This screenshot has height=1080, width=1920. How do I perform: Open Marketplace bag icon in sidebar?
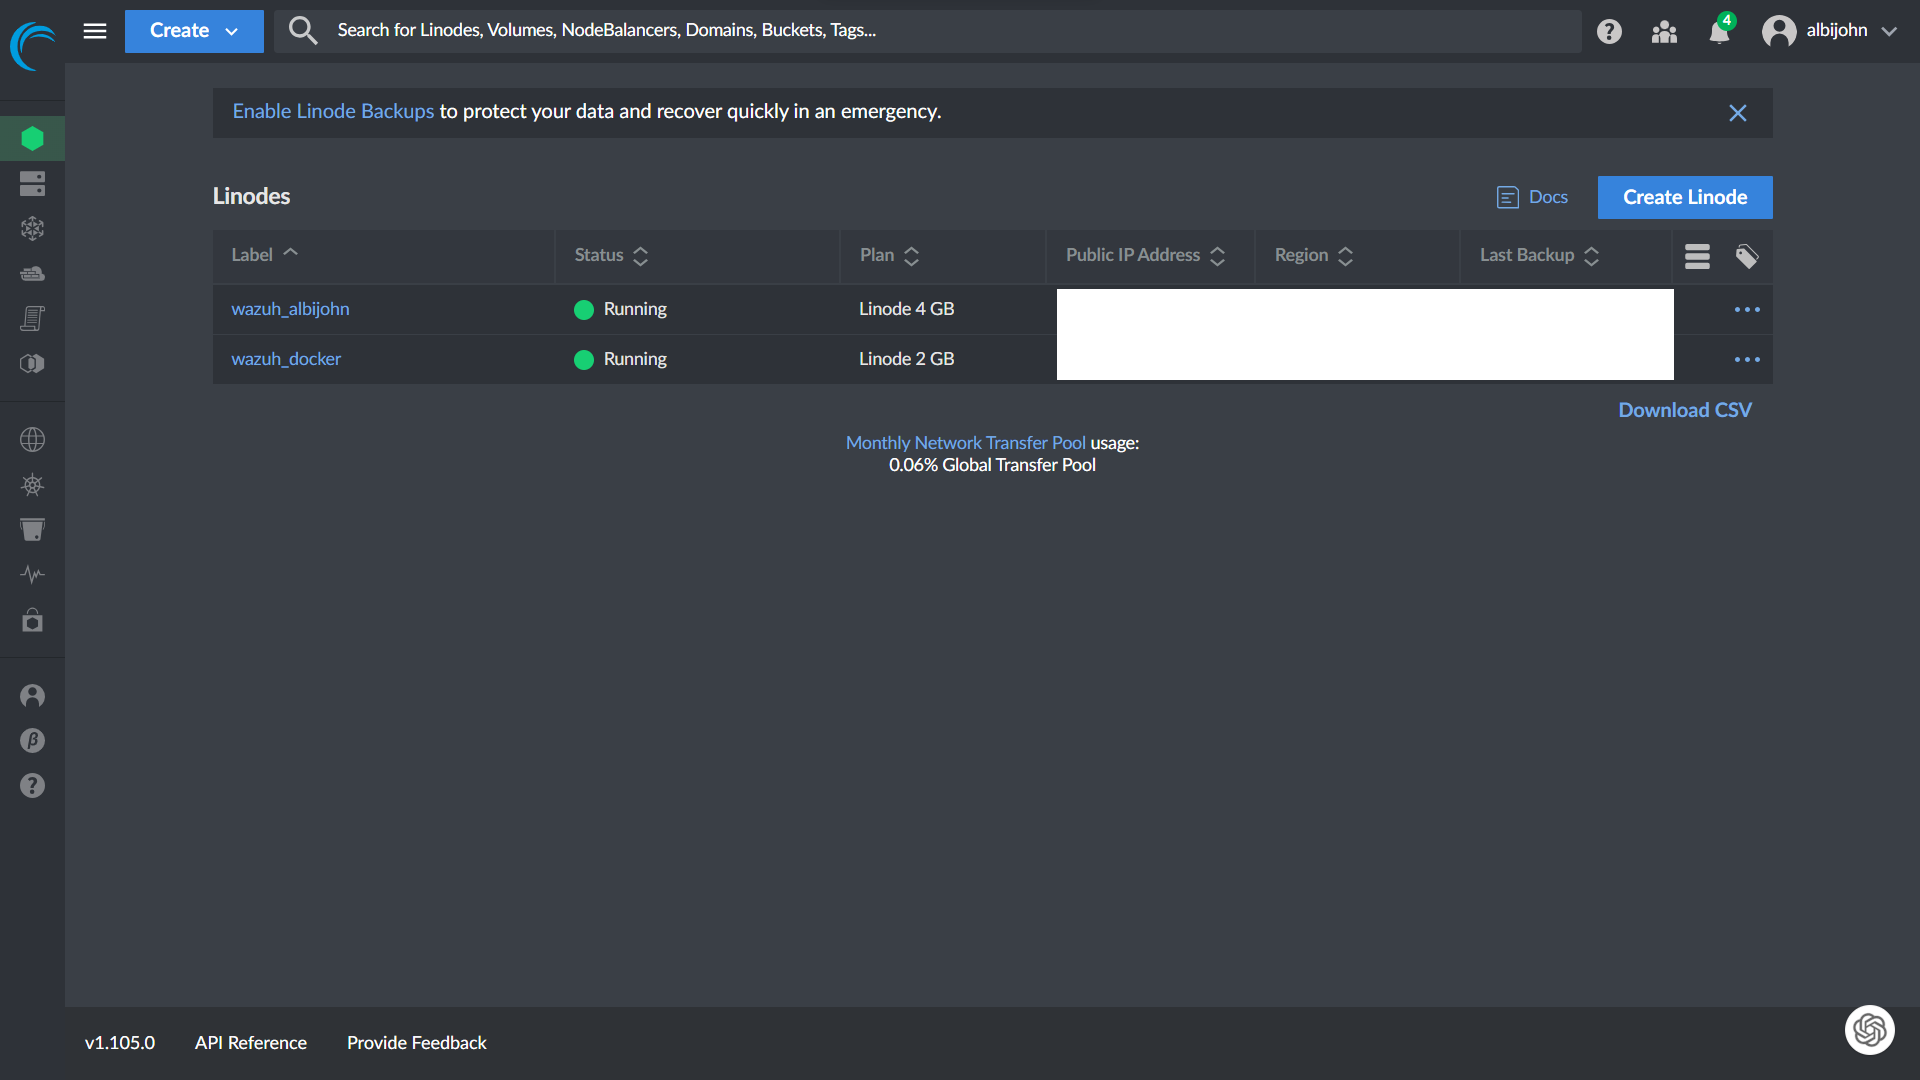coord(33,621)
